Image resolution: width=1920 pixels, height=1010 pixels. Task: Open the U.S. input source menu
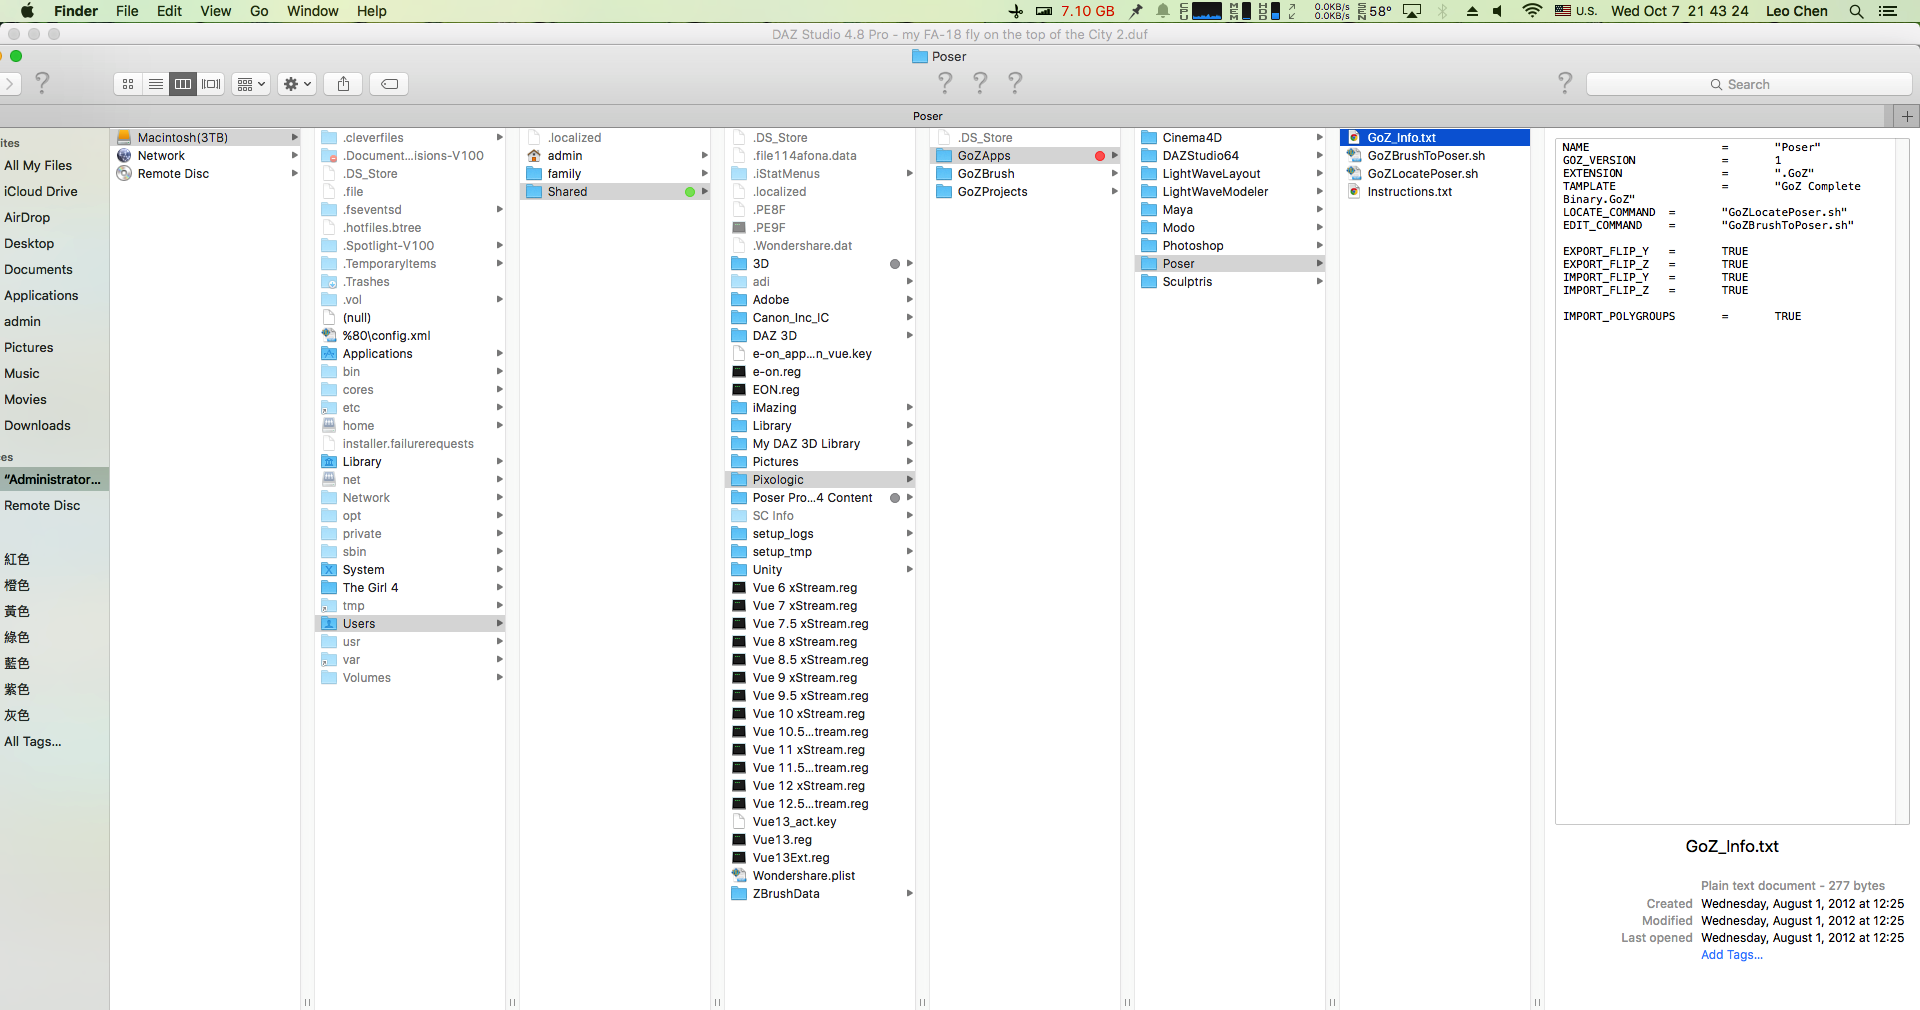coord(1576,11)
